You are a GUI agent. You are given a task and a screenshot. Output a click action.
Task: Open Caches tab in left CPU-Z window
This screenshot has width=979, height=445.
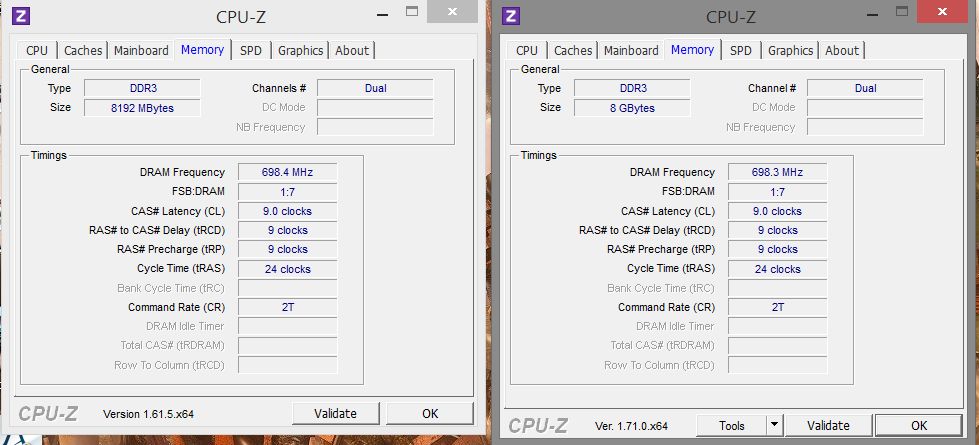click(83, 51)
